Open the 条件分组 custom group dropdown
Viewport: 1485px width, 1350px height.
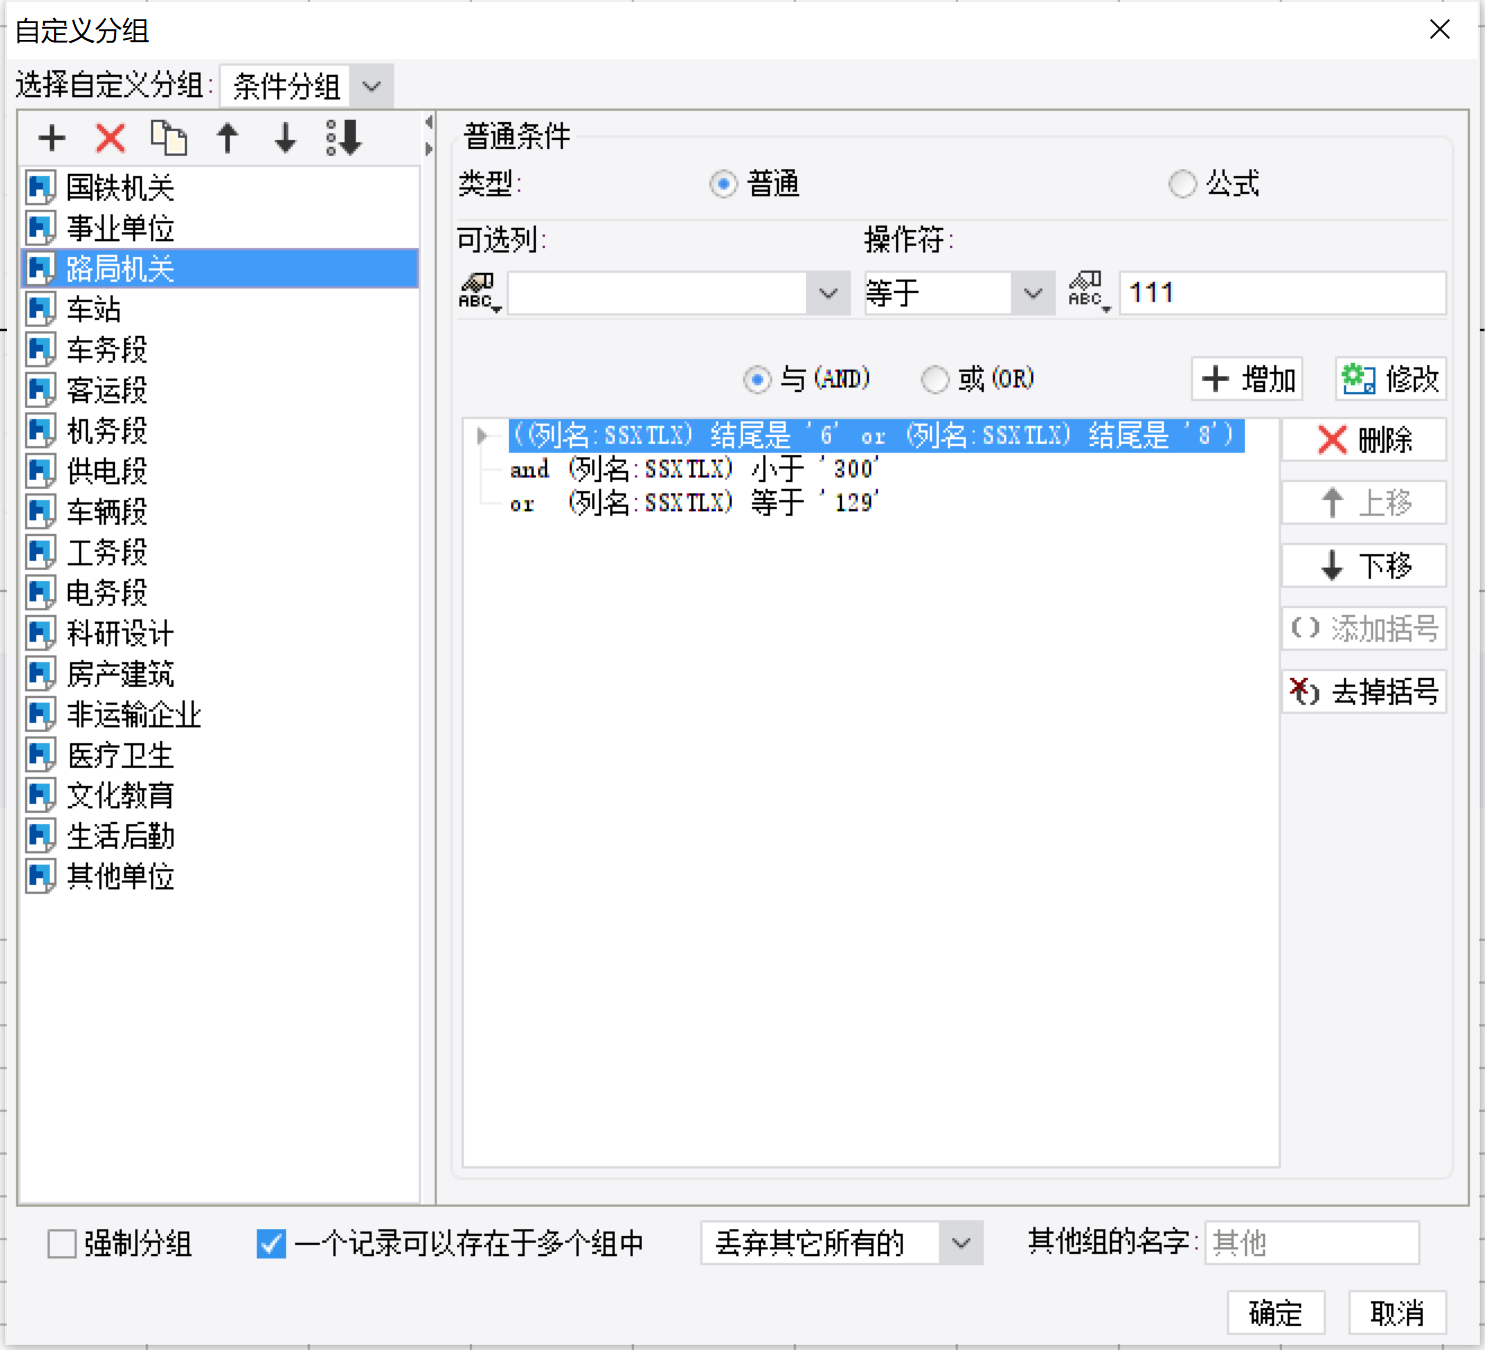372,87
